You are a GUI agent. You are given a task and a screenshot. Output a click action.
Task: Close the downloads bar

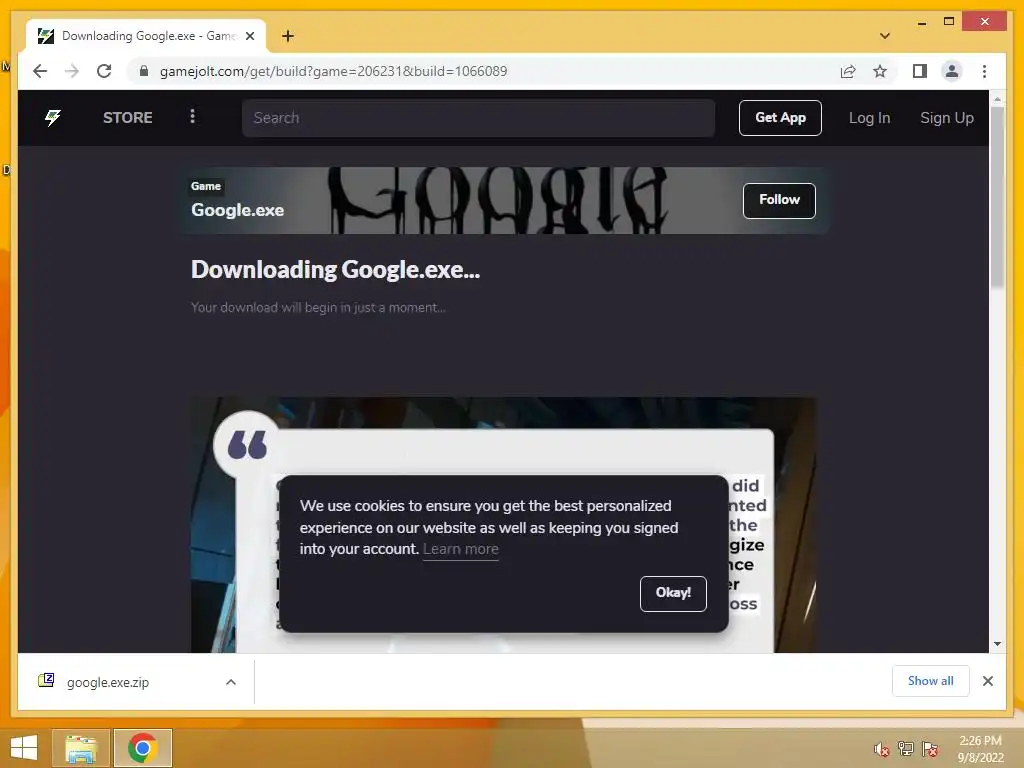pyautogui.click(x=987, y=681)
